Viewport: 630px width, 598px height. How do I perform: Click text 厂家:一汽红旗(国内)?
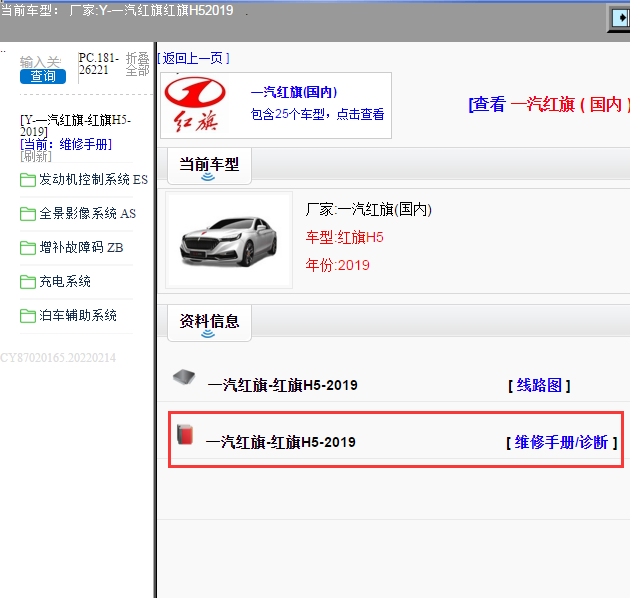(x=368, y=209)
